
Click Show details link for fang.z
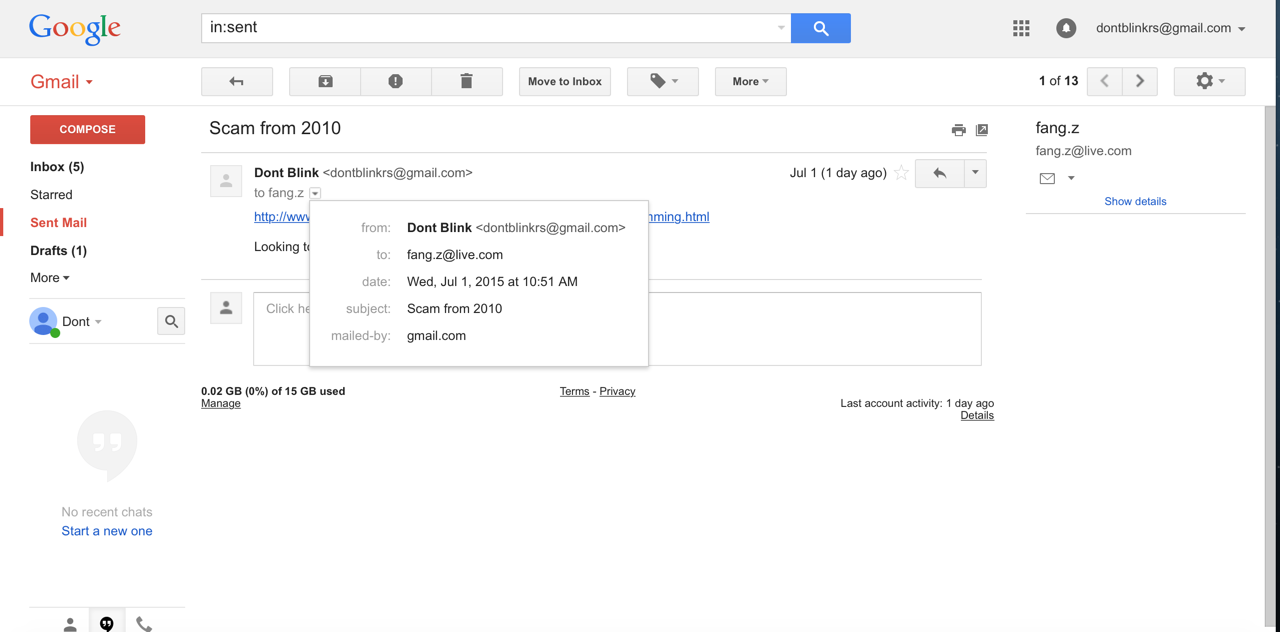click(x=1135, y=201)
